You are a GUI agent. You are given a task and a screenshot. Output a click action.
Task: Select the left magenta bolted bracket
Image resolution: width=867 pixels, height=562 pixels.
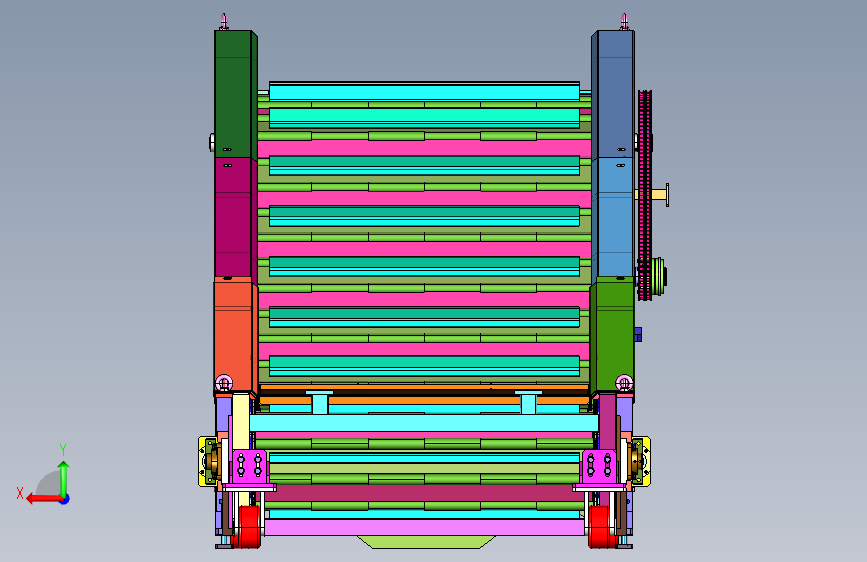(x=249, y=465)
